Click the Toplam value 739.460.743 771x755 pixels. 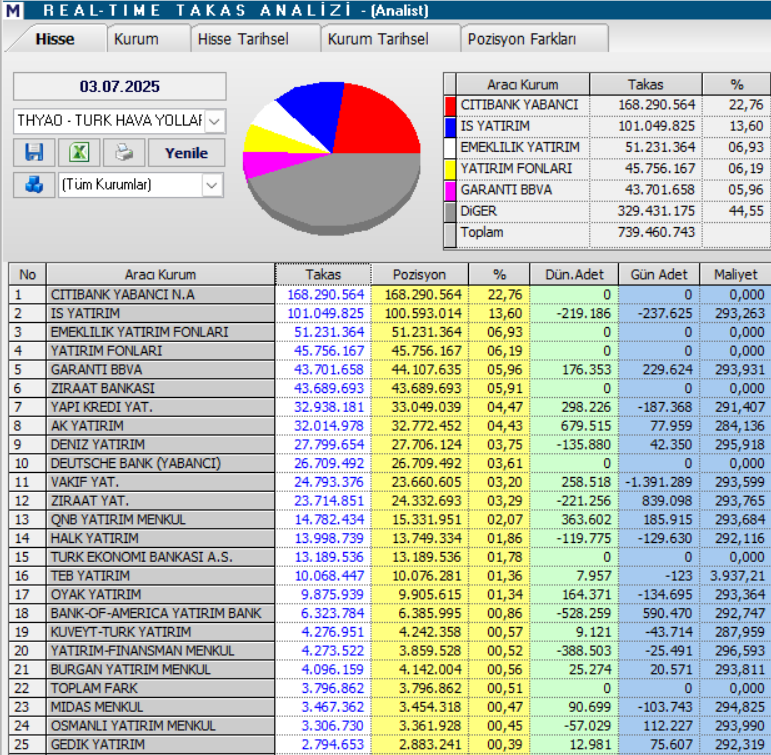(x=656, y=232)
